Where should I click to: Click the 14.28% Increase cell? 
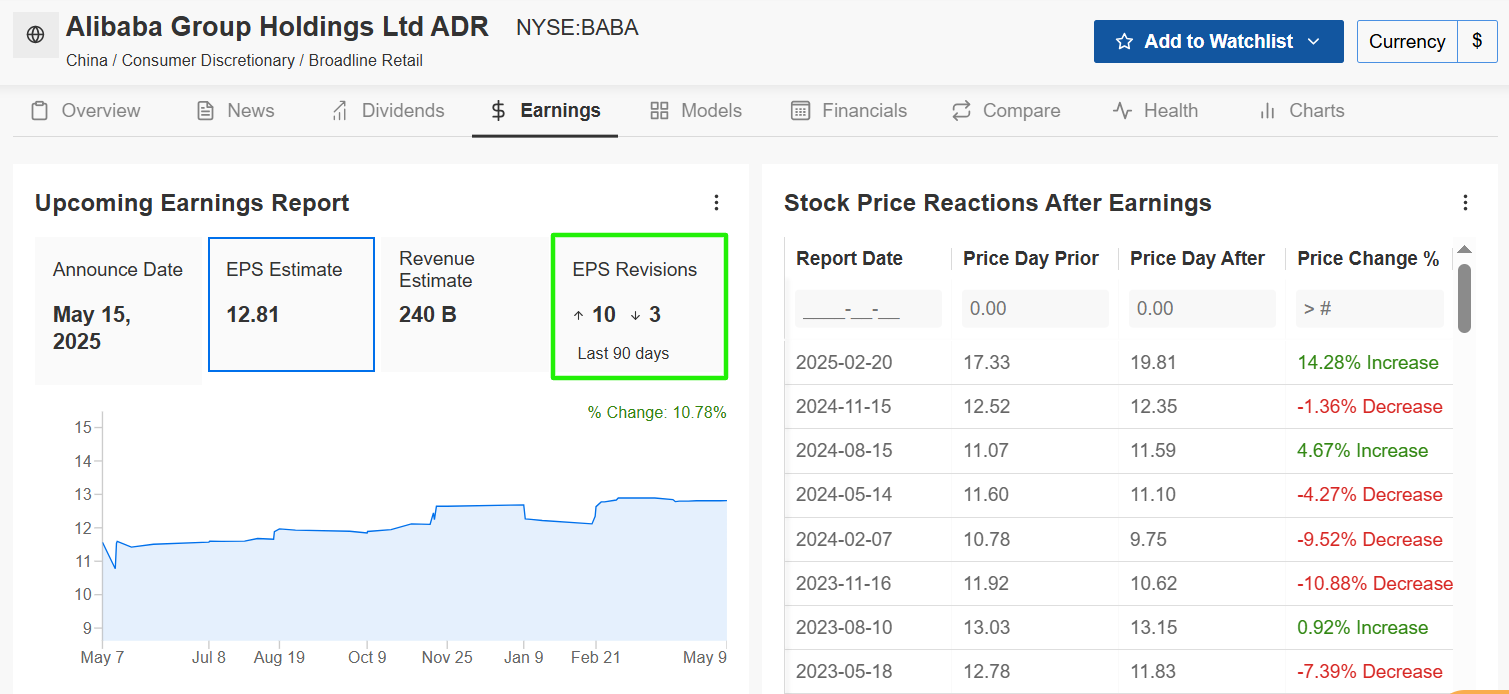1368,363
